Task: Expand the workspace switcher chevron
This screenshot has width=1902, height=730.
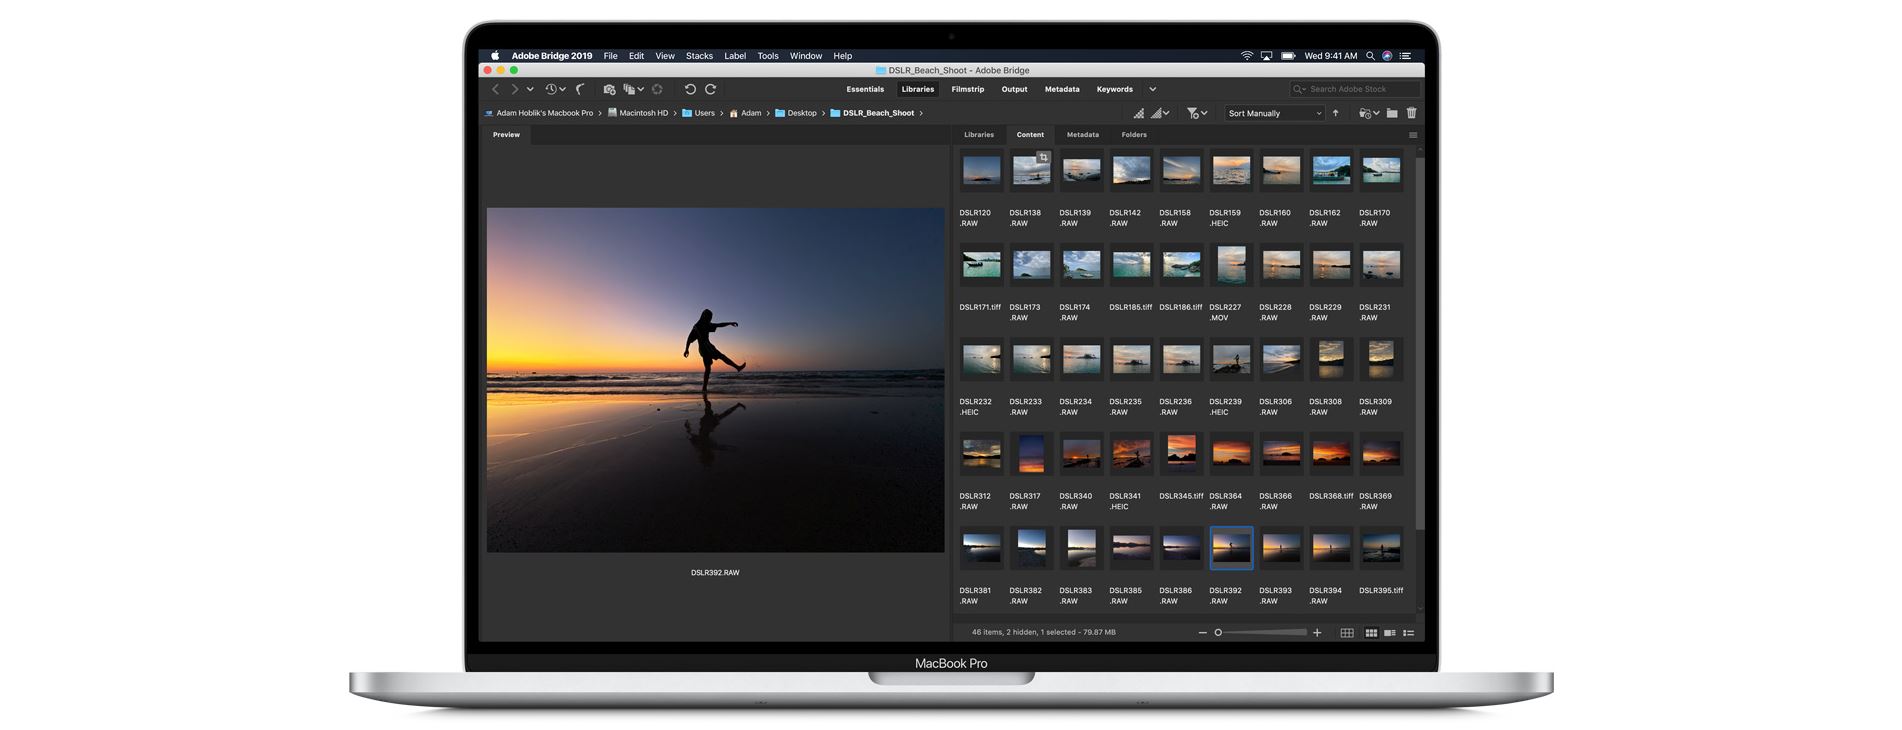Action: 1152,90
